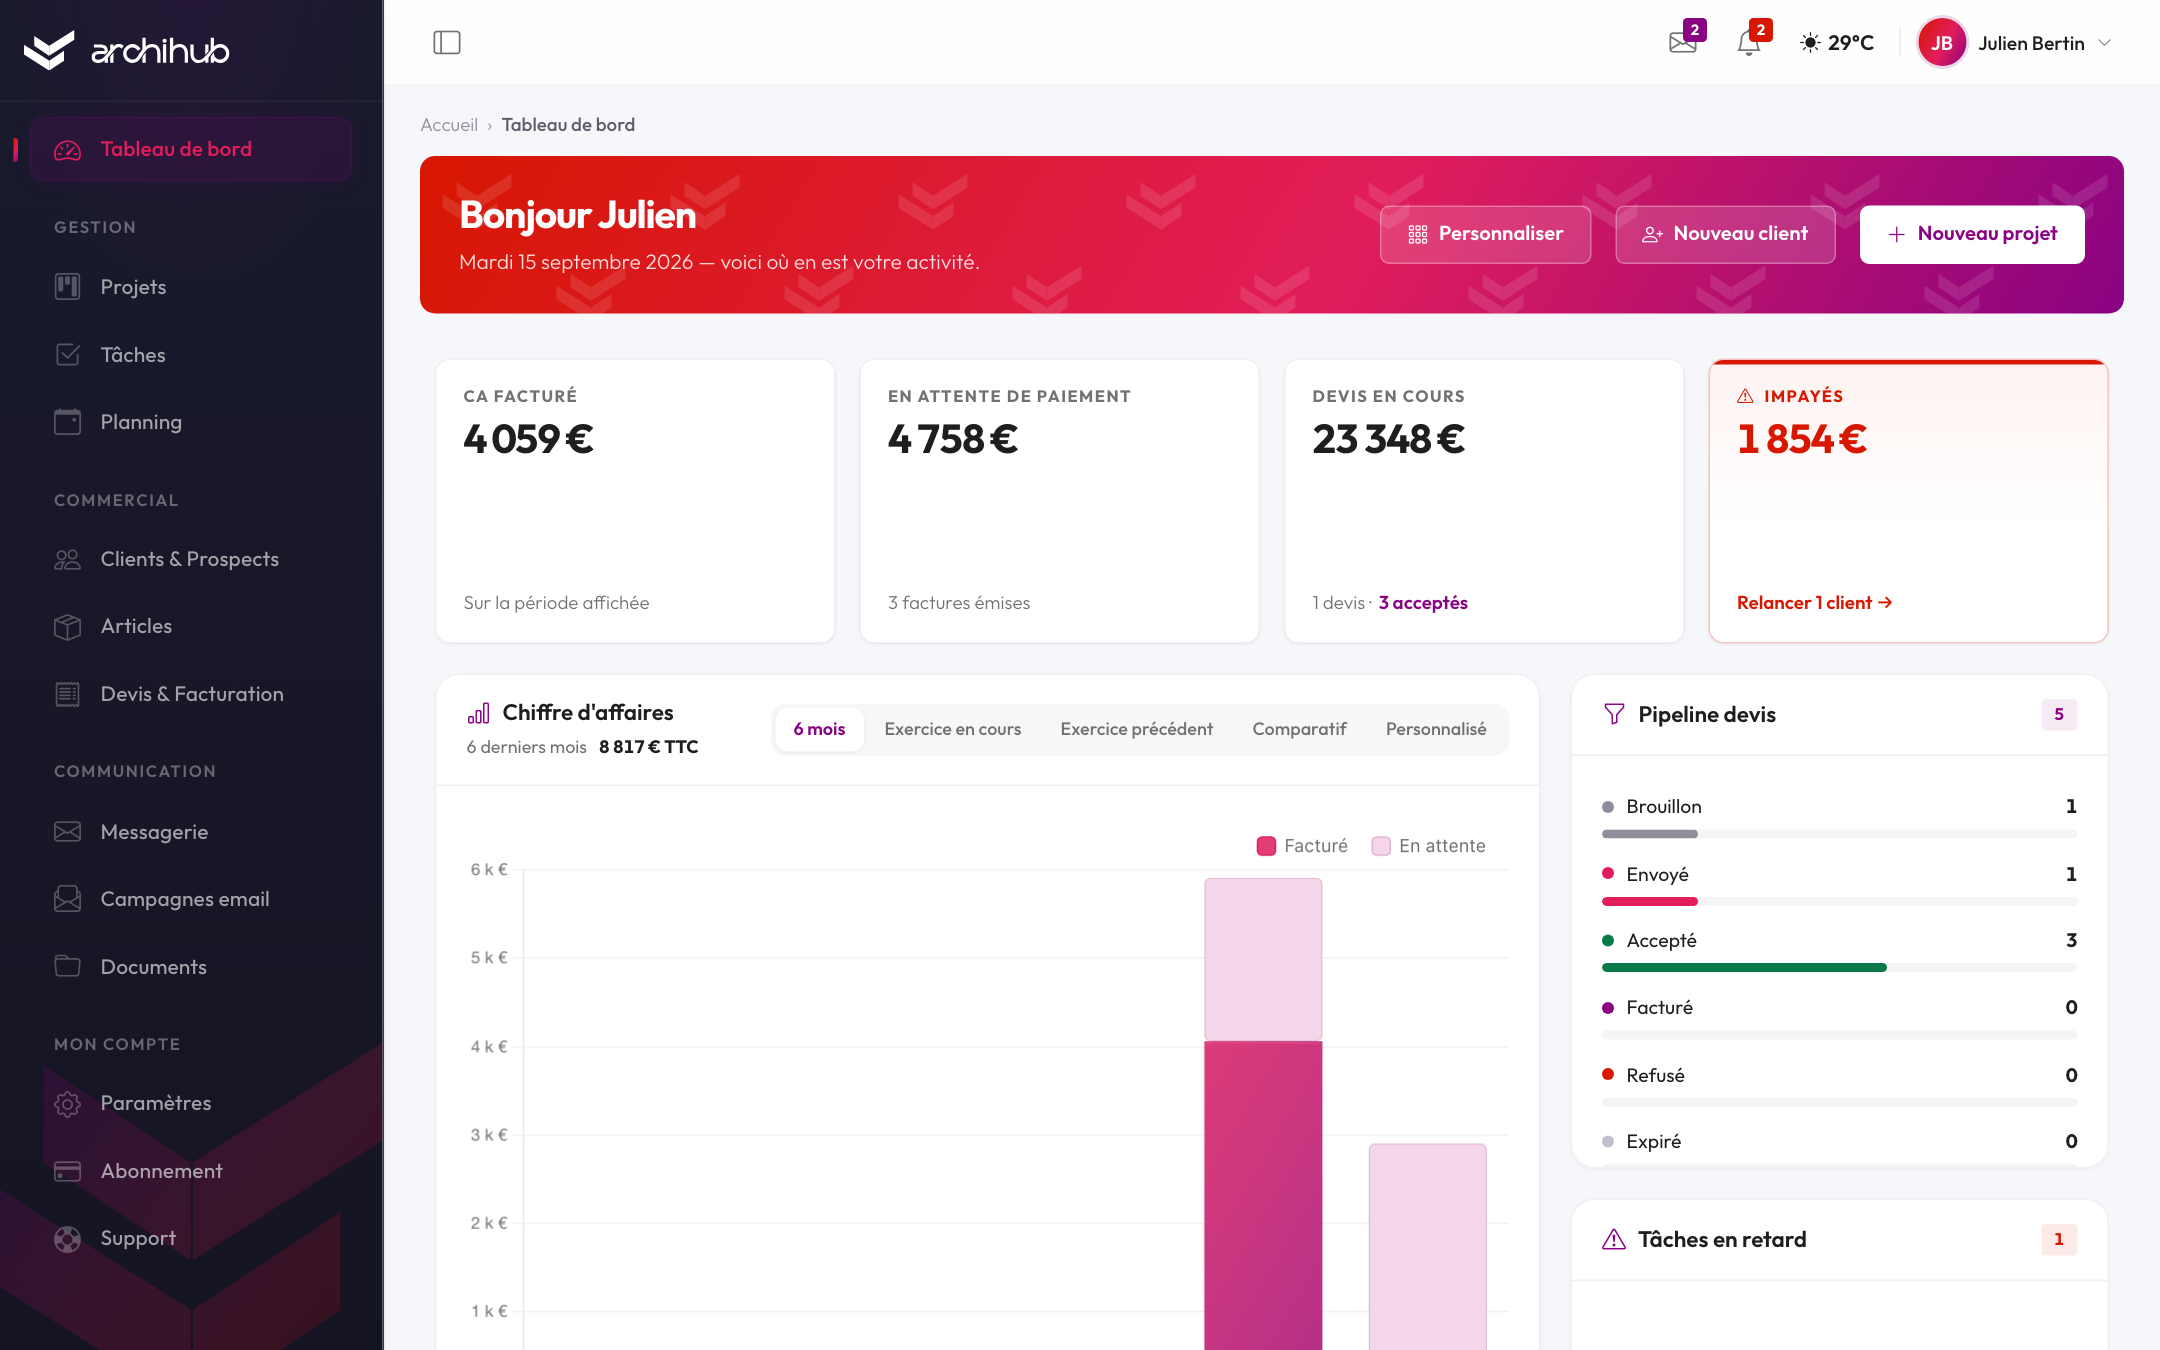Click the Planning calendar icon
Screen dimensions: 2160x1350
[68, 422]
